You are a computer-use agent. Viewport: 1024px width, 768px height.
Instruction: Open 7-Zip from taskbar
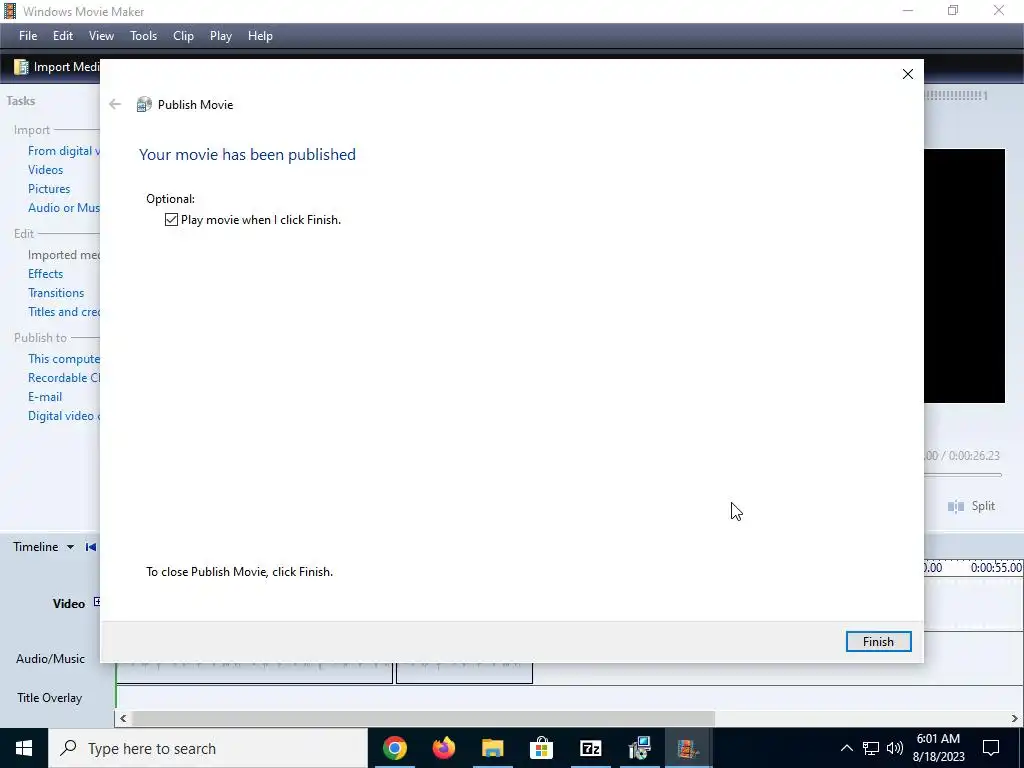(x=590, y=748)
